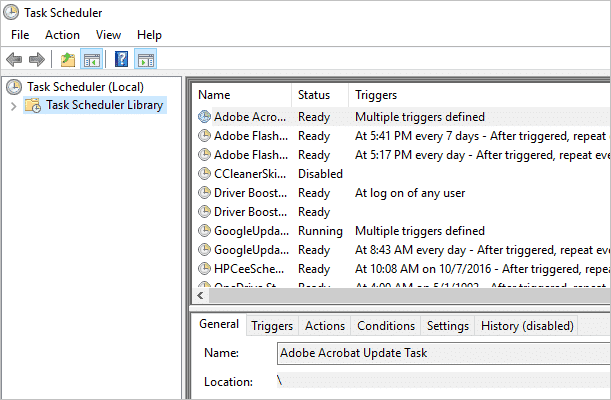Click the Task Scheduler title bar app icon
The height and width of the screenshot is (400, 611).
coord(11,12)
